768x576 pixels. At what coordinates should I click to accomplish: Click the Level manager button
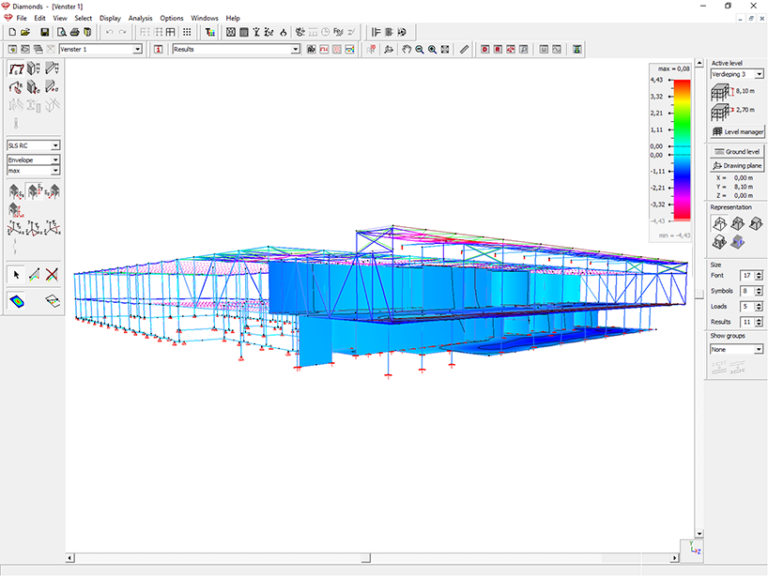736,131
